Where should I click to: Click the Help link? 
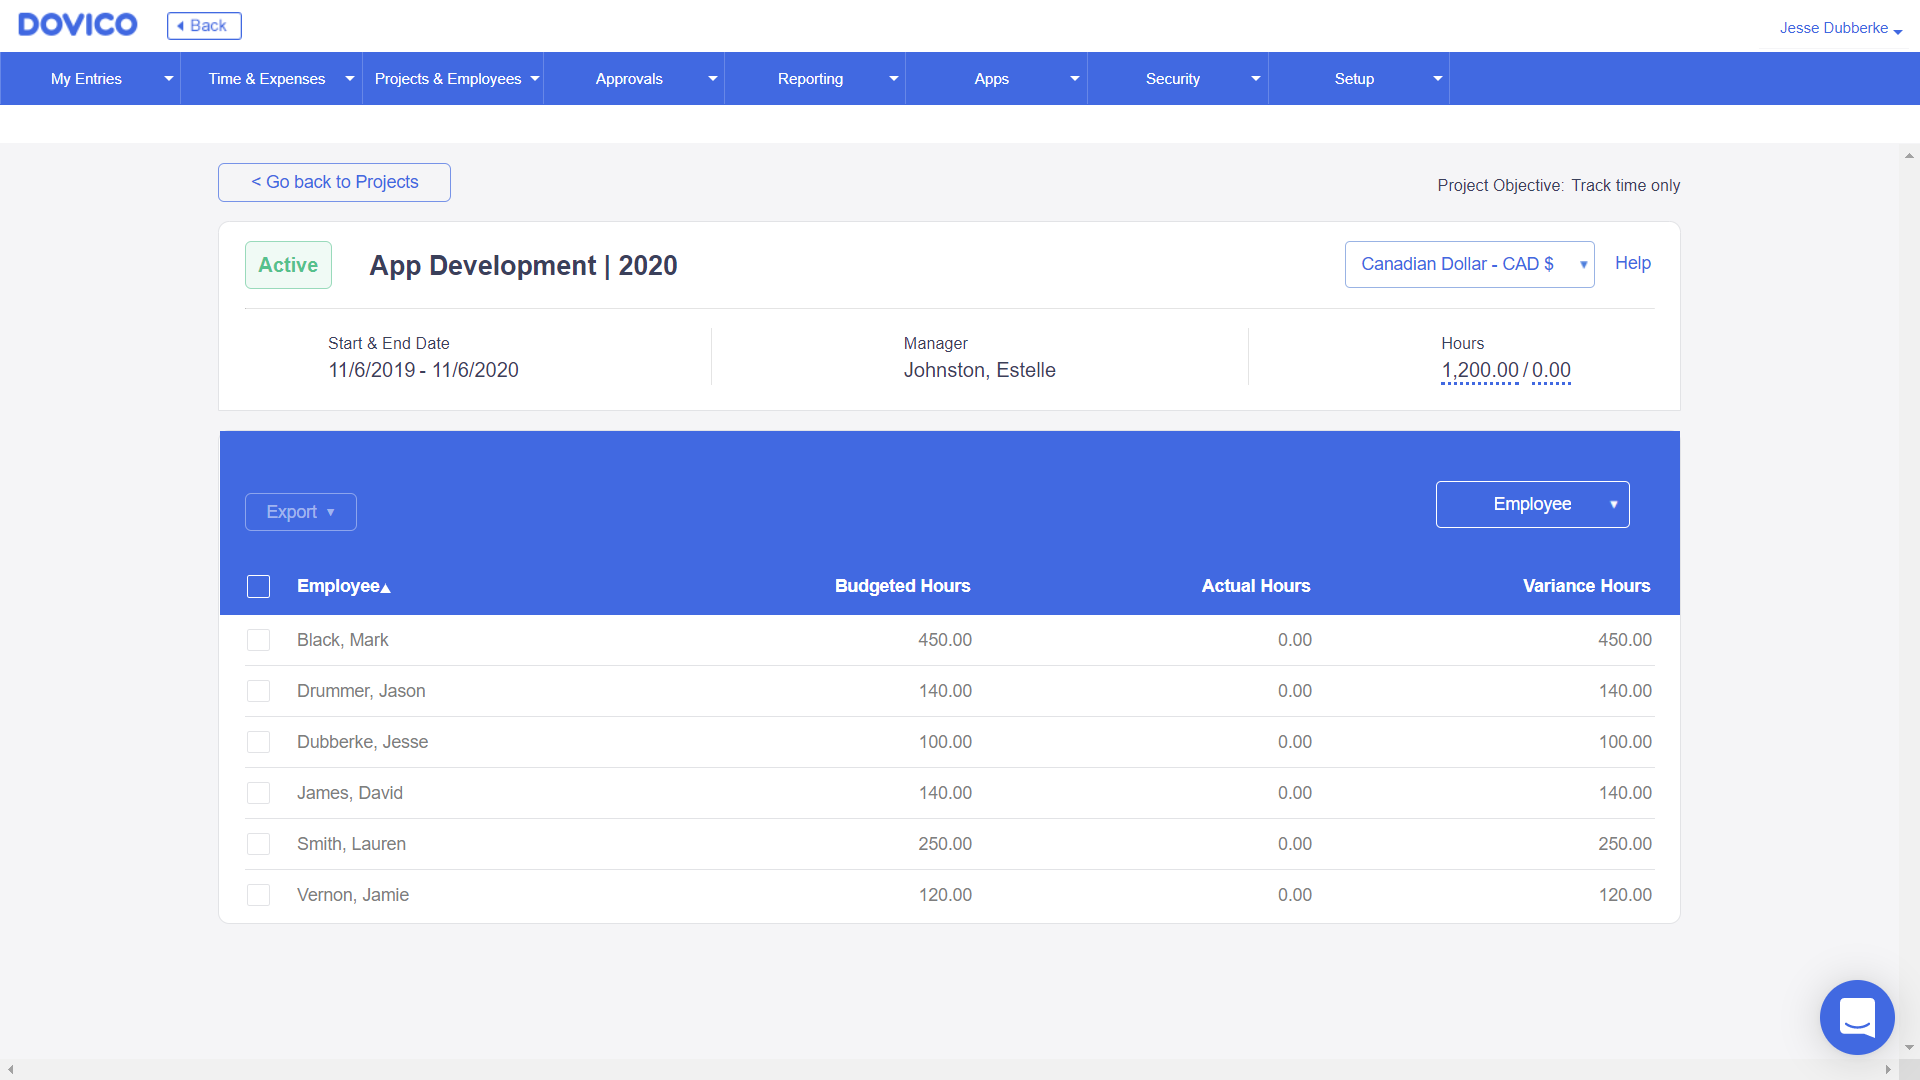tap(1632, 263)
